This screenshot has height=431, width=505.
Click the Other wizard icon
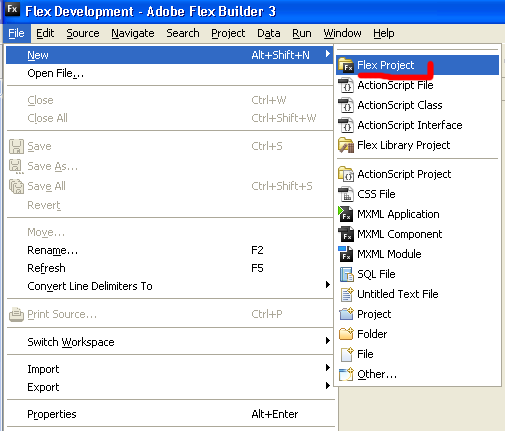346,374
